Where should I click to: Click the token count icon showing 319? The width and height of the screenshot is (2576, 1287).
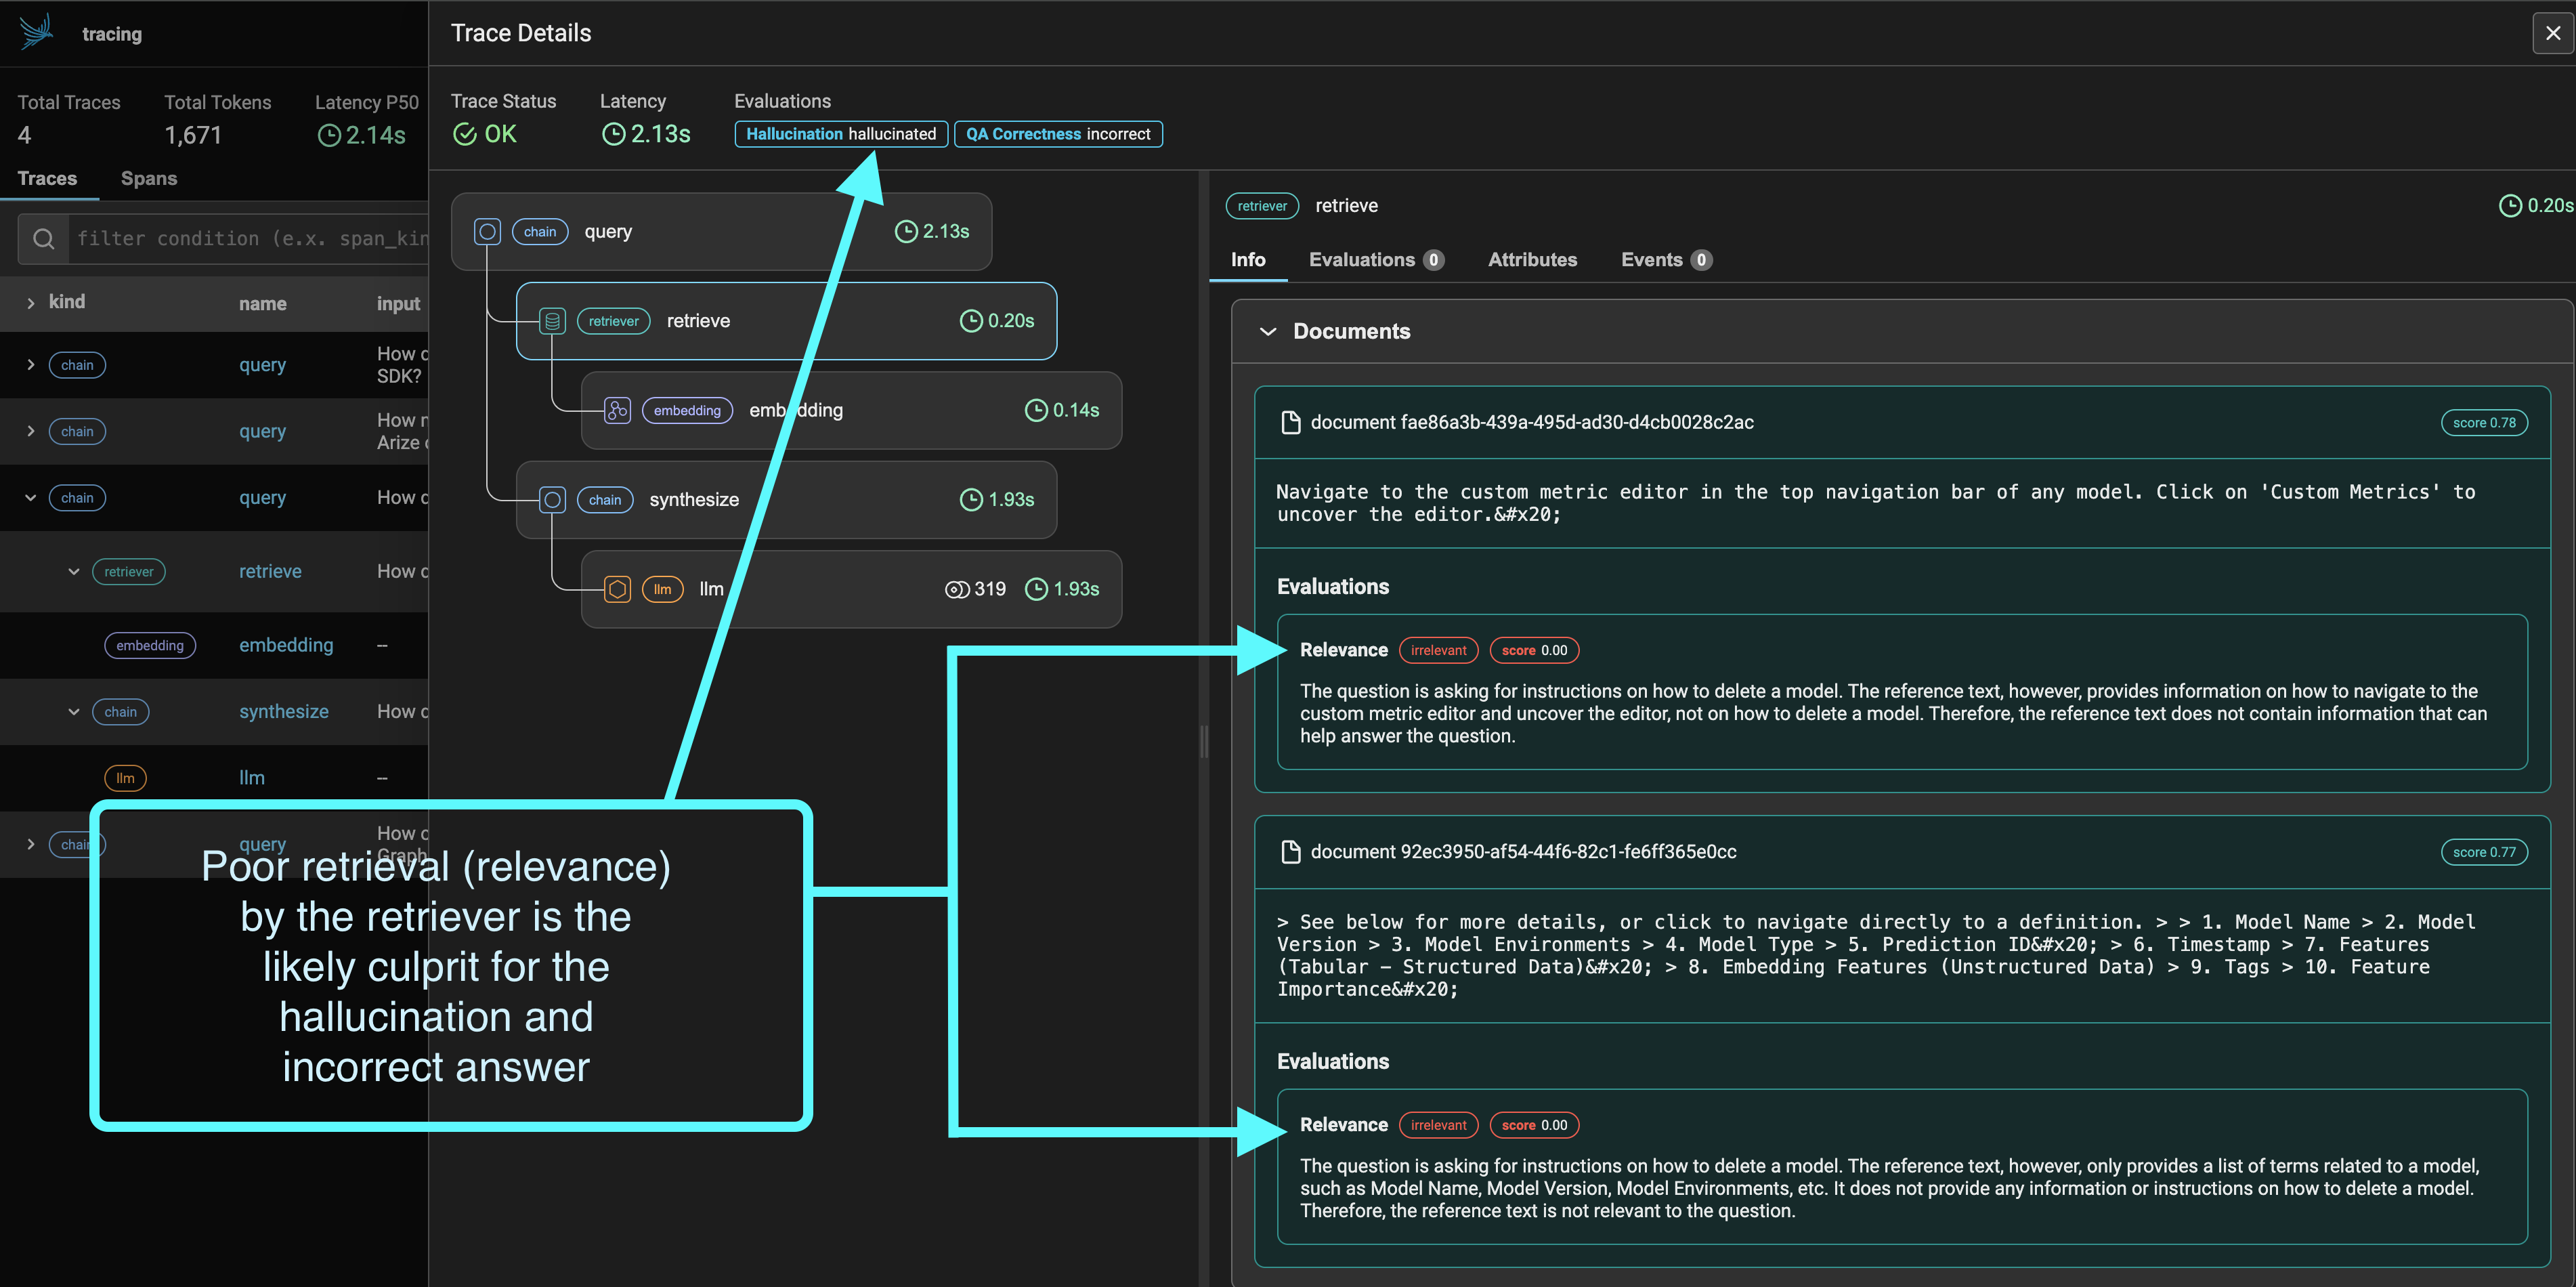(956, 589)
